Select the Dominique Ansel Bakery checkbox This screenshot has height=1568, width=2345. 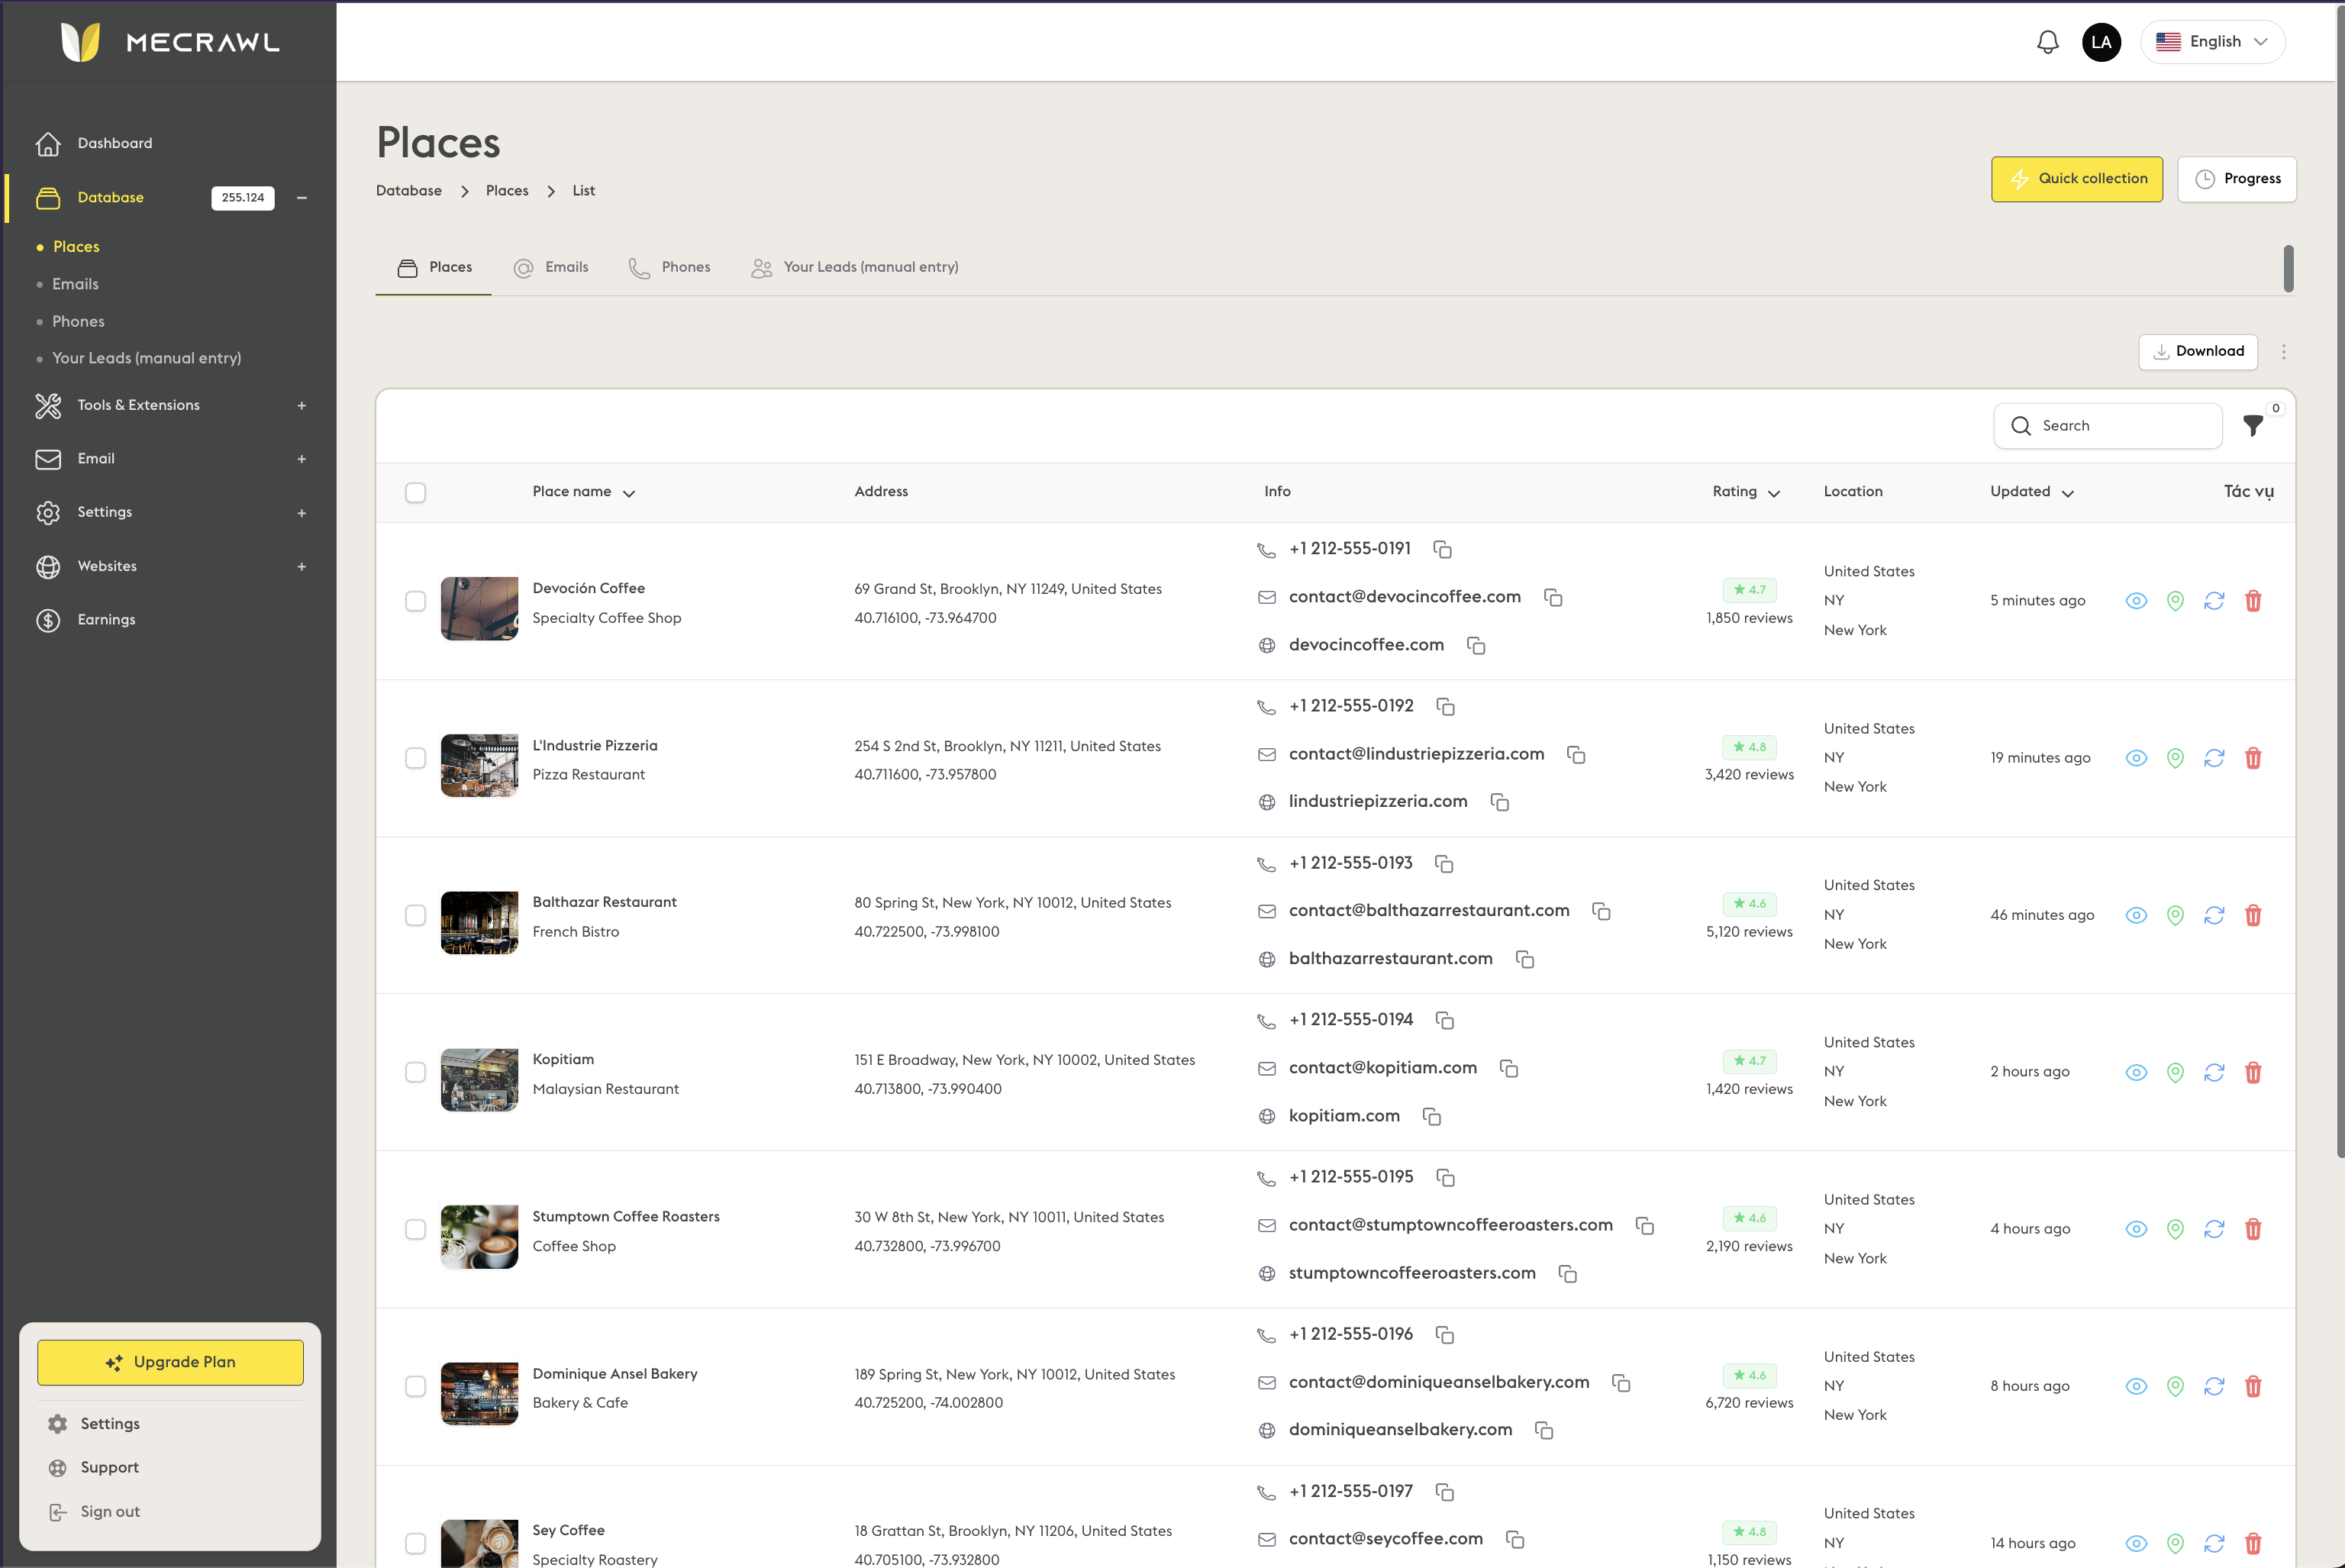point(416,1386)
